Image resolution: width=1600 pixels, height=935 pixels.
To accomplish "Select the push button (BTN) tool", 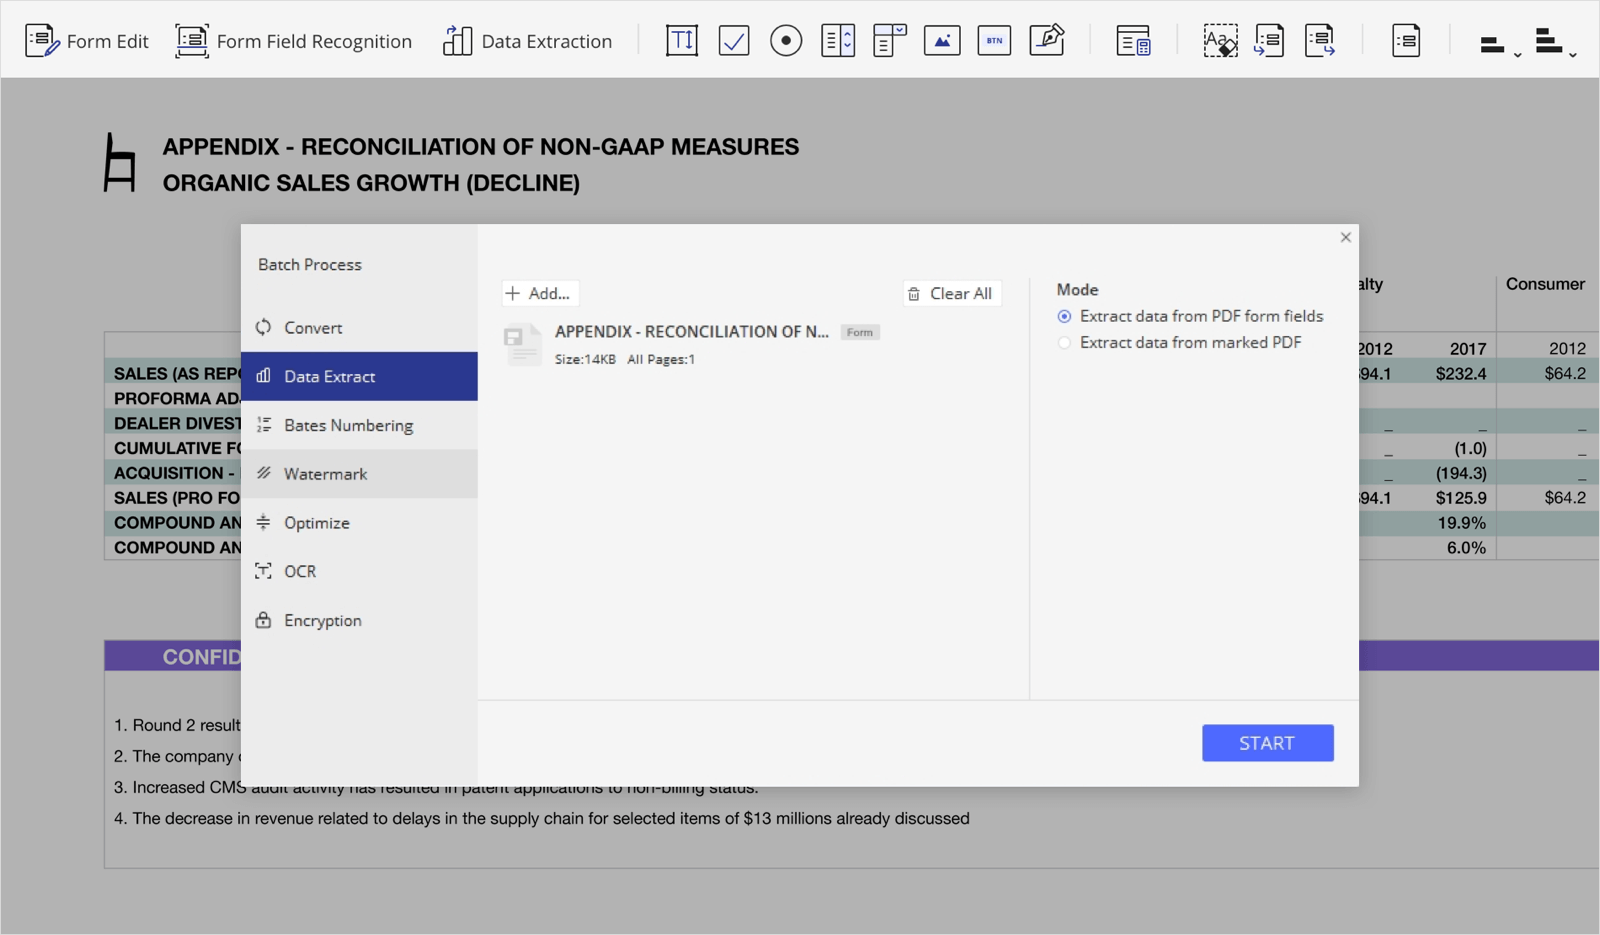I will tap(994, 41).
